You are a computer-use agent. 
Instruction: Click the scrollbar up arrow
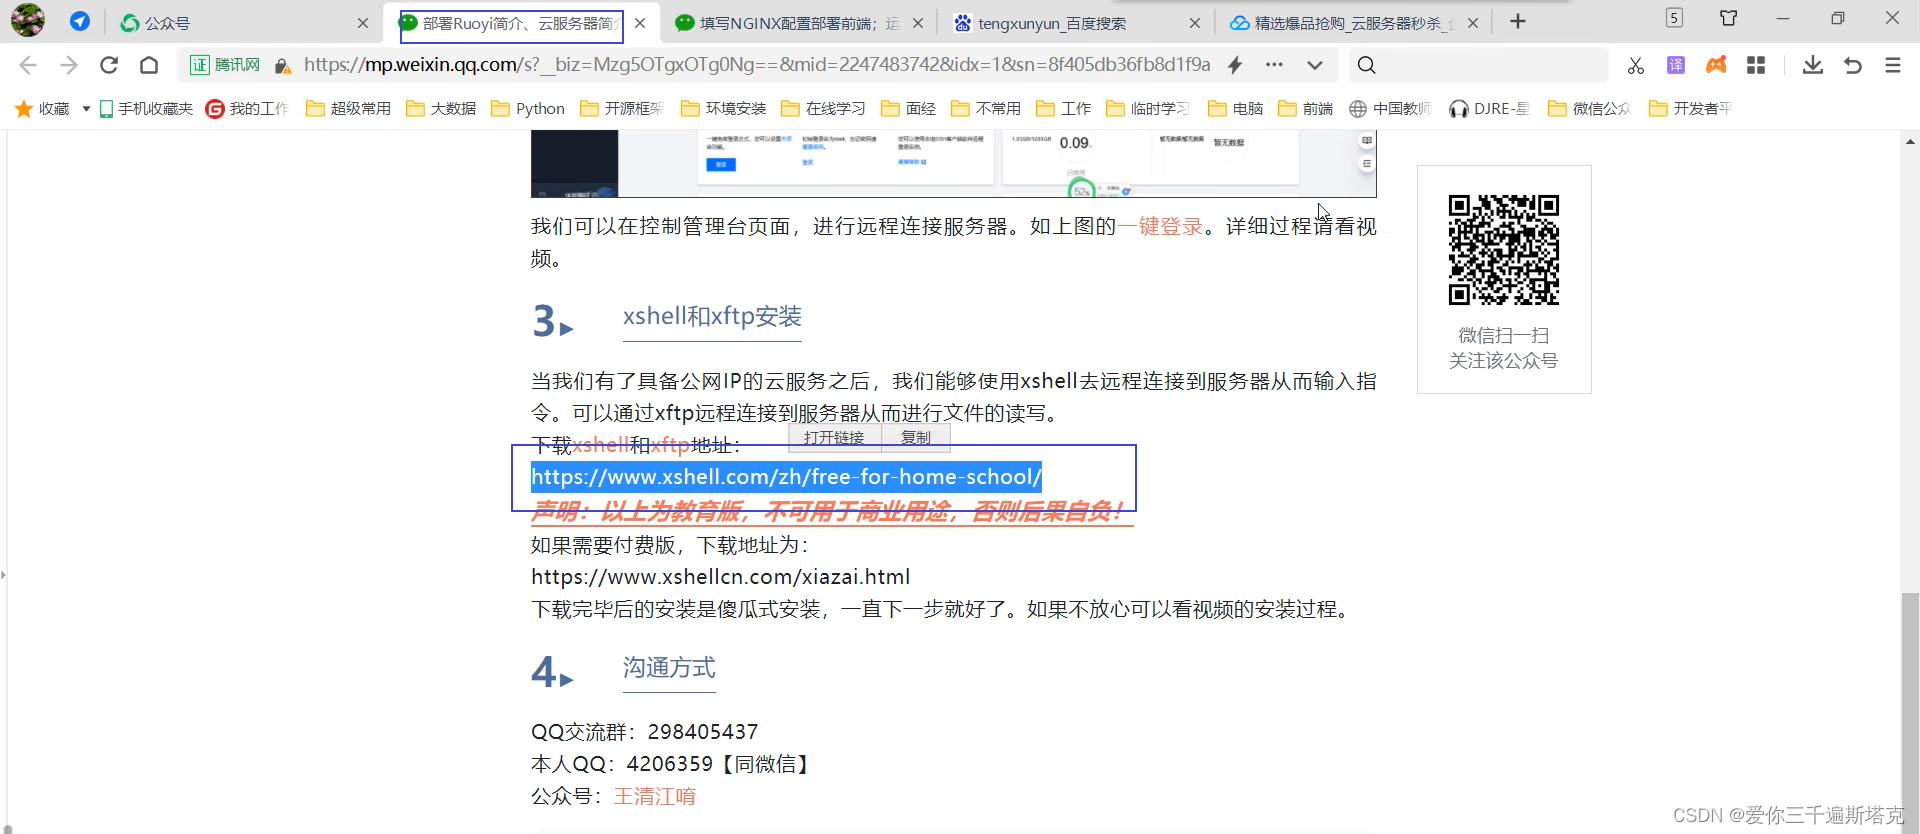(1910, 141)
